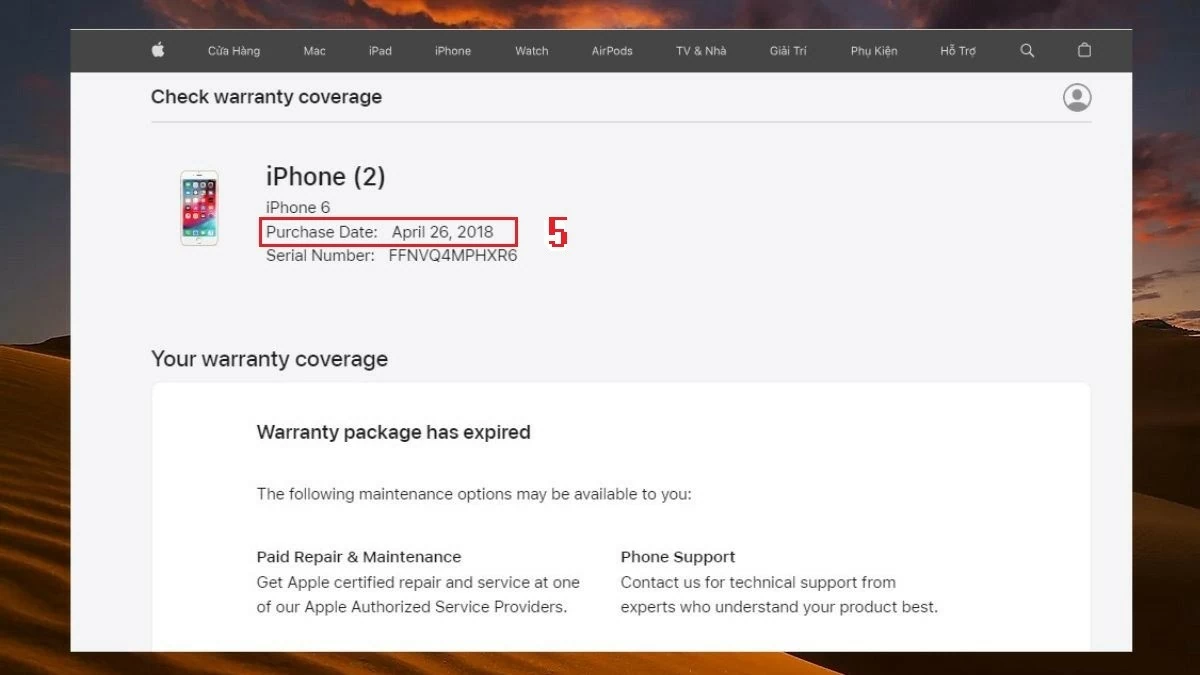Click the Apple logo in navigation bar
Viewport: 1200px width, 675px height.
[157, 50]
